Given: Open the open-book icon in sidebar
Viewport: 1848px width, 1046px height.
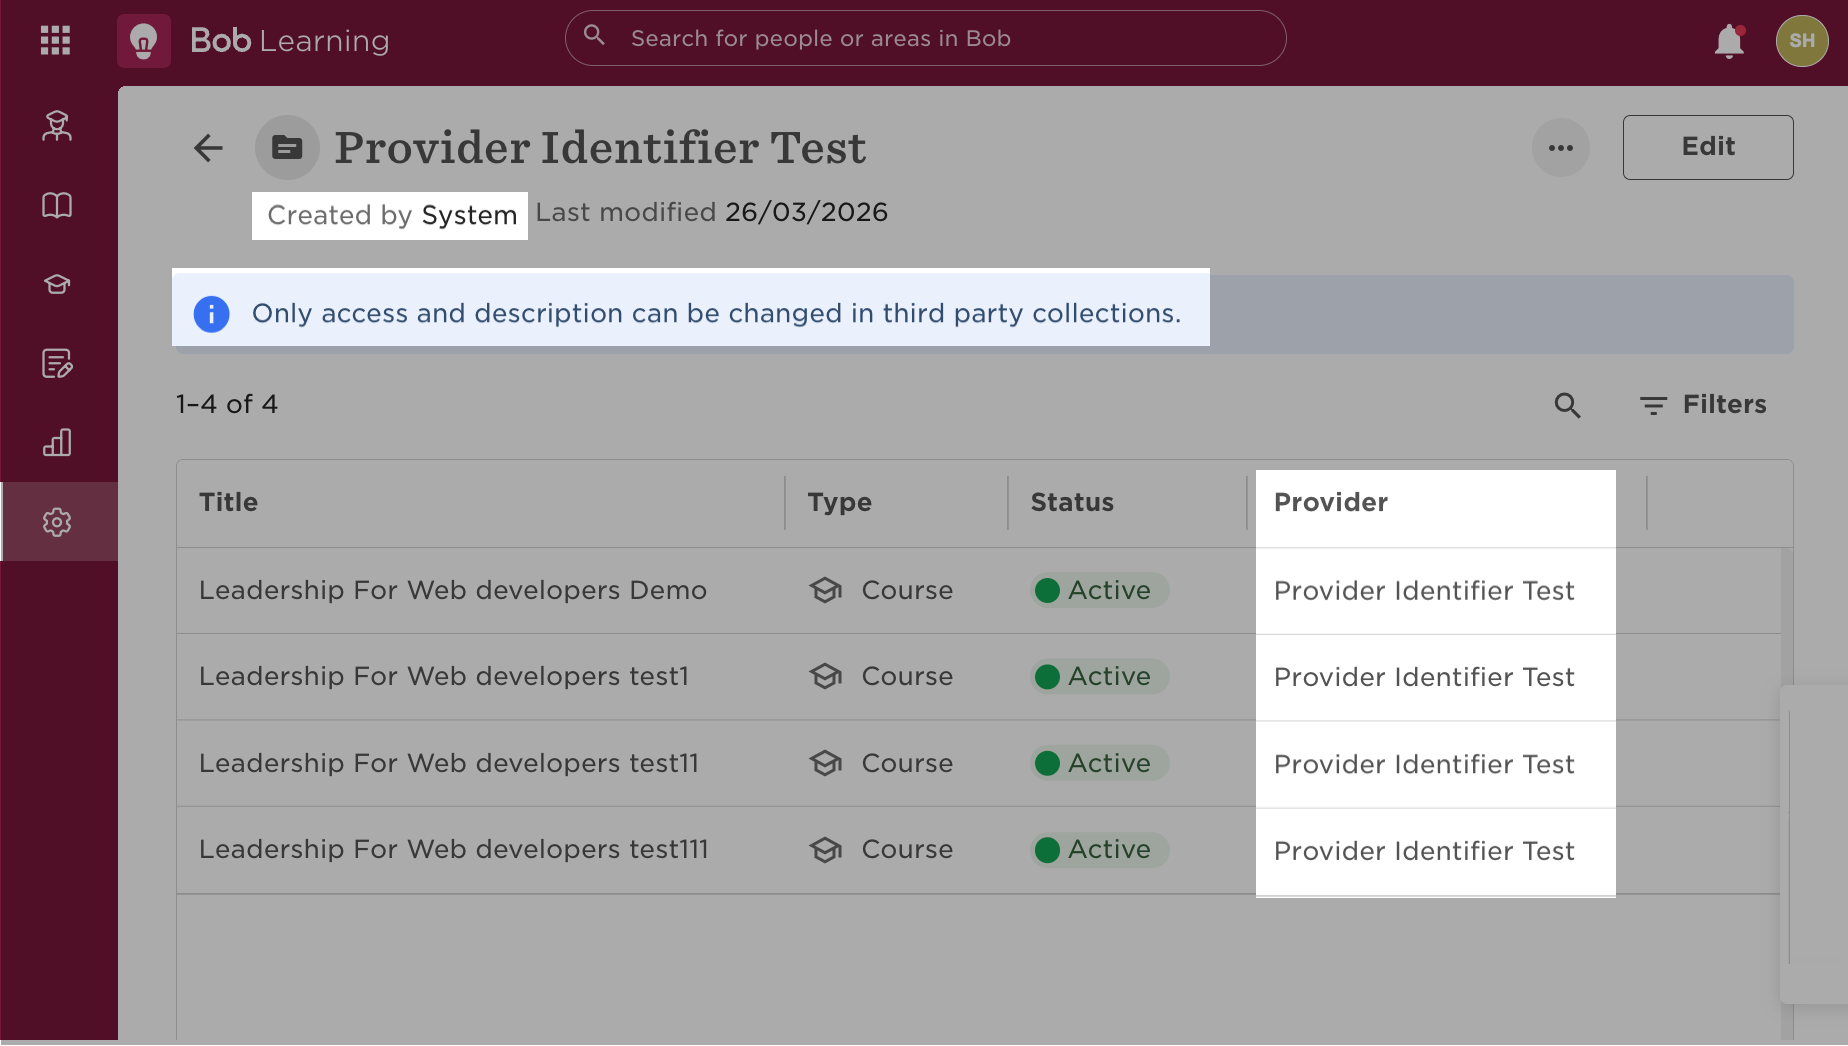Looking at the screenshot, I should pyautogui.click(x=57, y=205).
